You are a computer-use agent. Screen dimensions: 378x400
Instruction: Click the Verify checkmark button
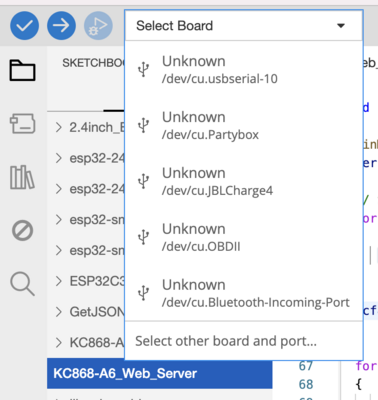coord(24,26)
